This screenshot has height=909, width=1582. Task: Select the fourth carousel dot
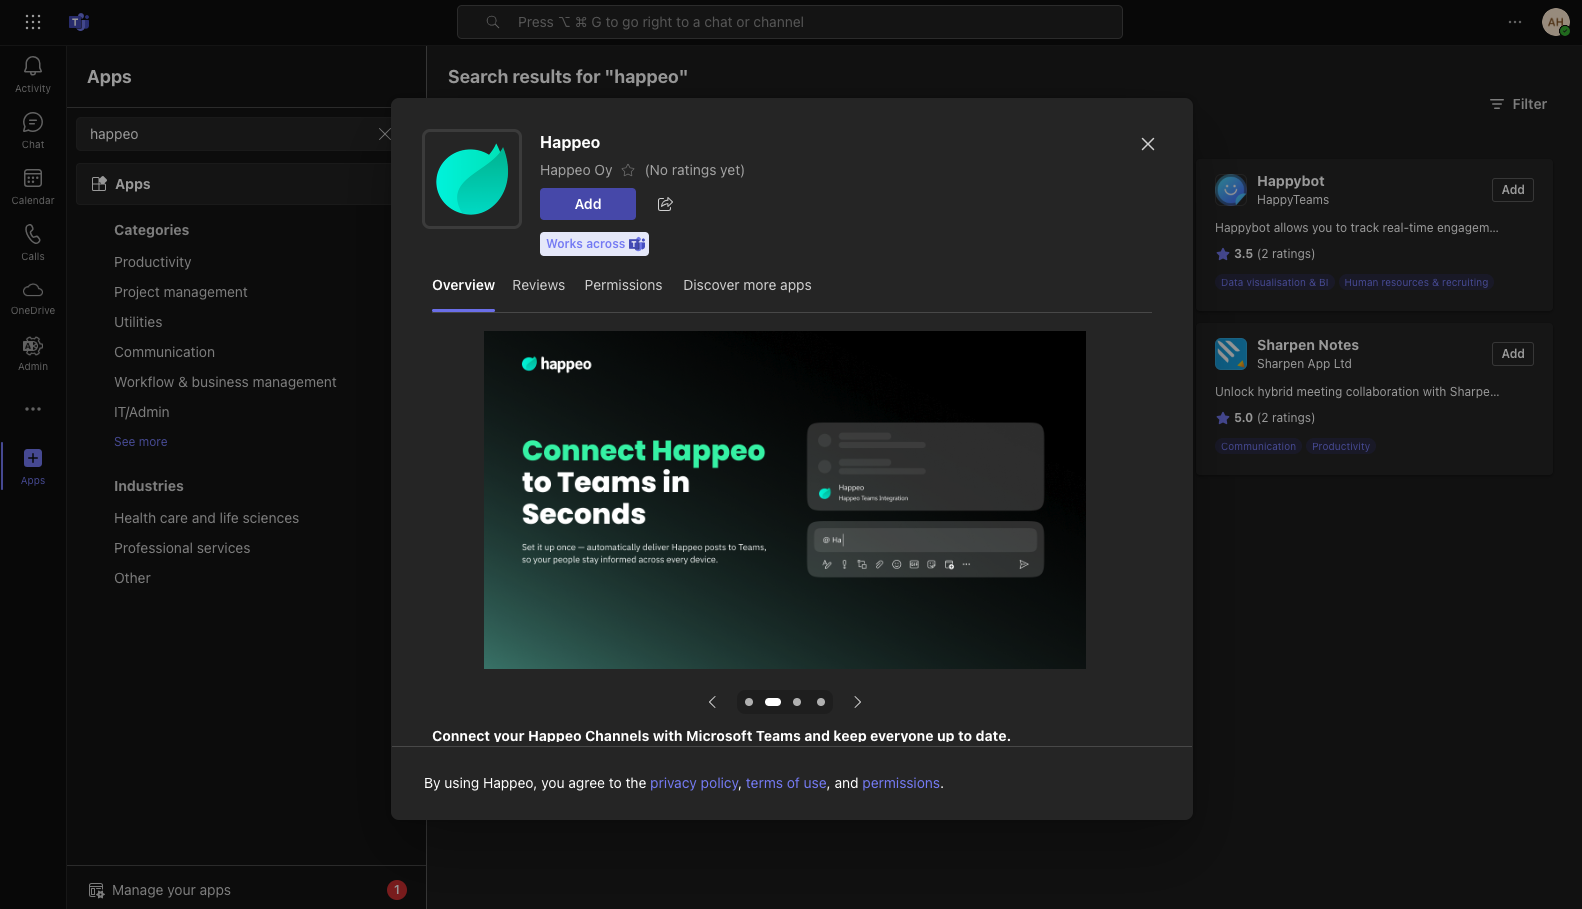tap(821, 702)
